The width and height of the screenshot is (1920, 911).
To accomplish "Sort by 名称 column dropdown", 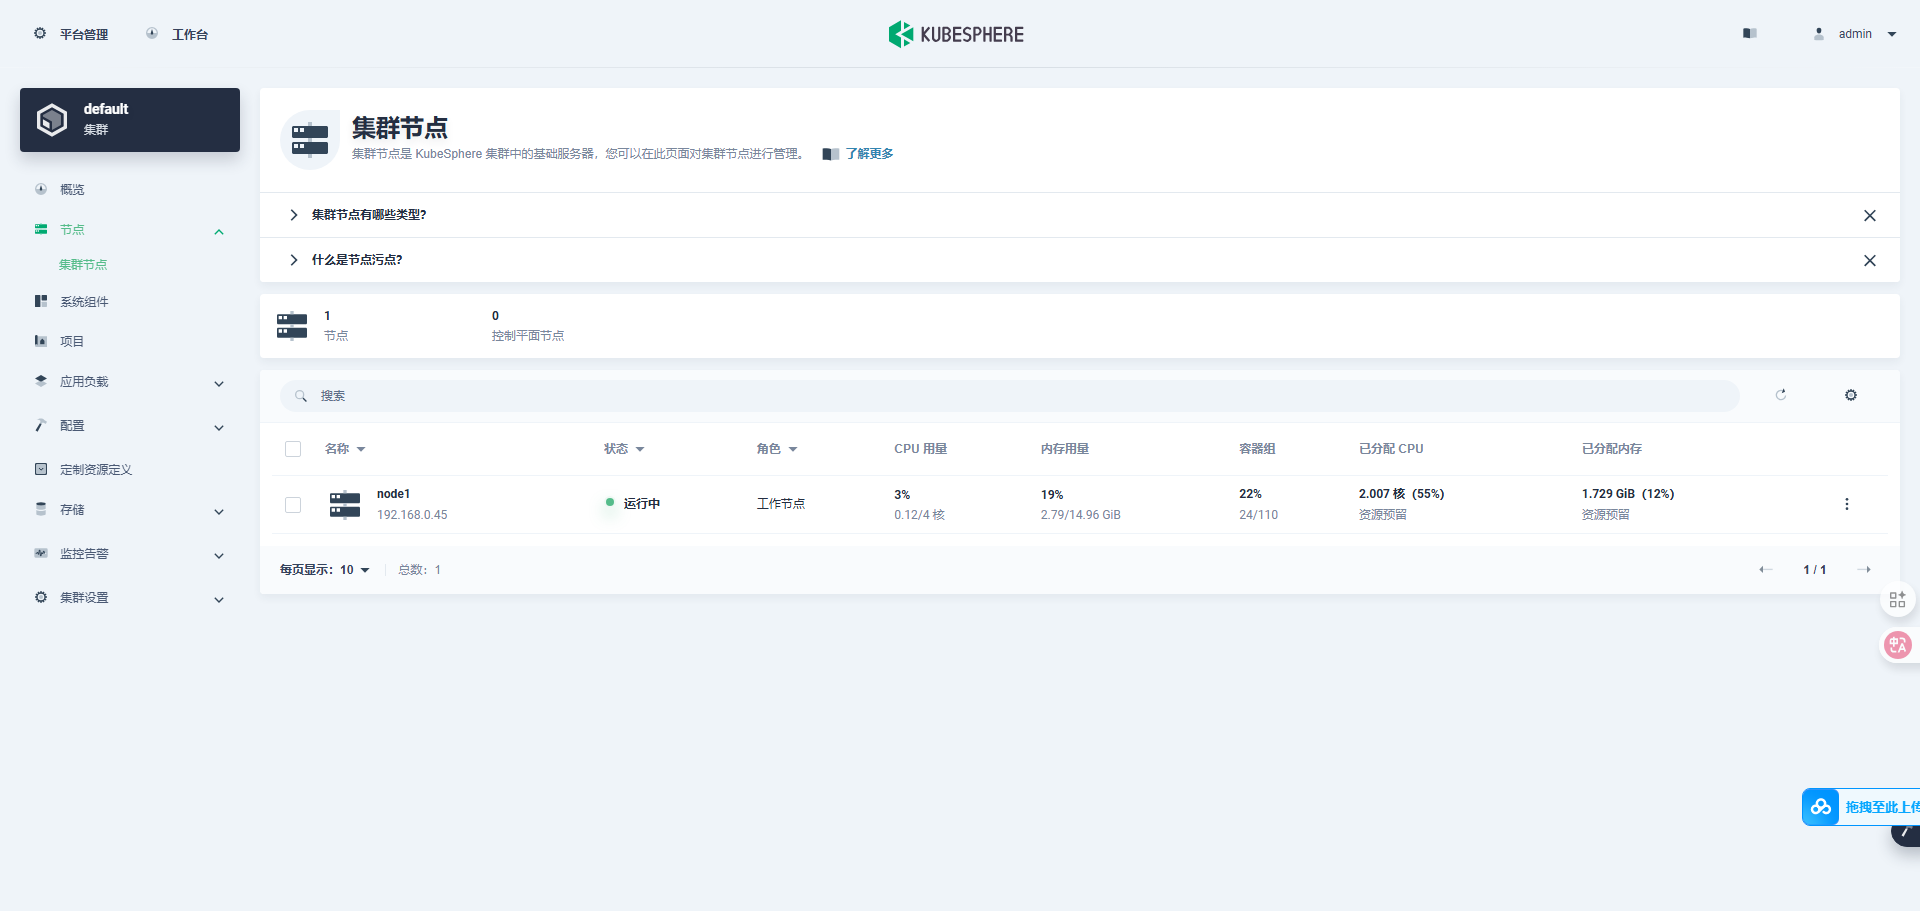I will (345, 449).
